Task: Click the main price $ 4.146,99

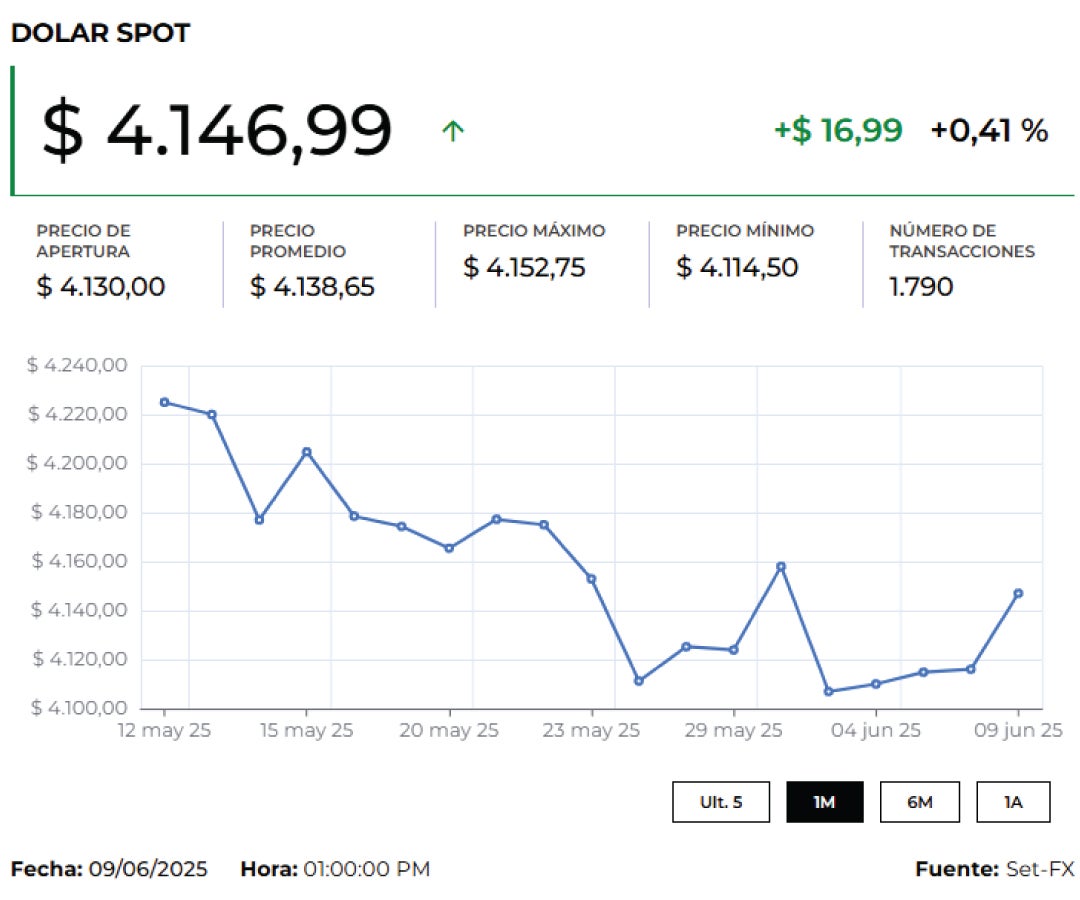Action: point(217,131)
